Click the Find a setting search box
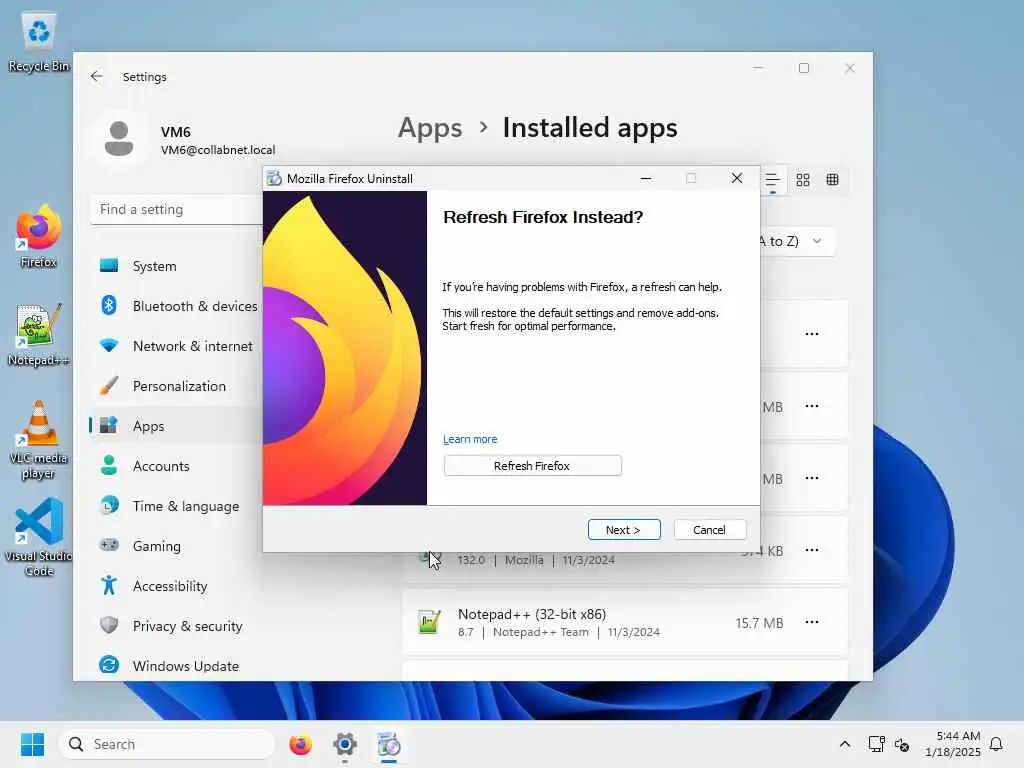The height and width of the screenshot is (768, 1024). (176, 209)
